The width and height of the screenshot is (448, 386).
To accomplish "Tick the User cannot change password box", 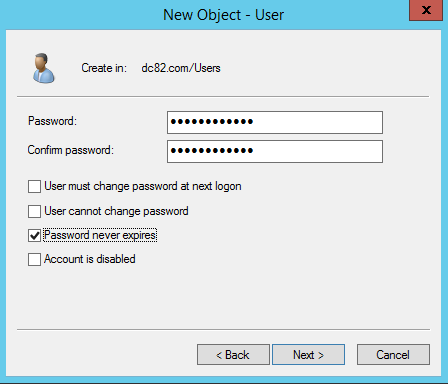I will [34, 211].
